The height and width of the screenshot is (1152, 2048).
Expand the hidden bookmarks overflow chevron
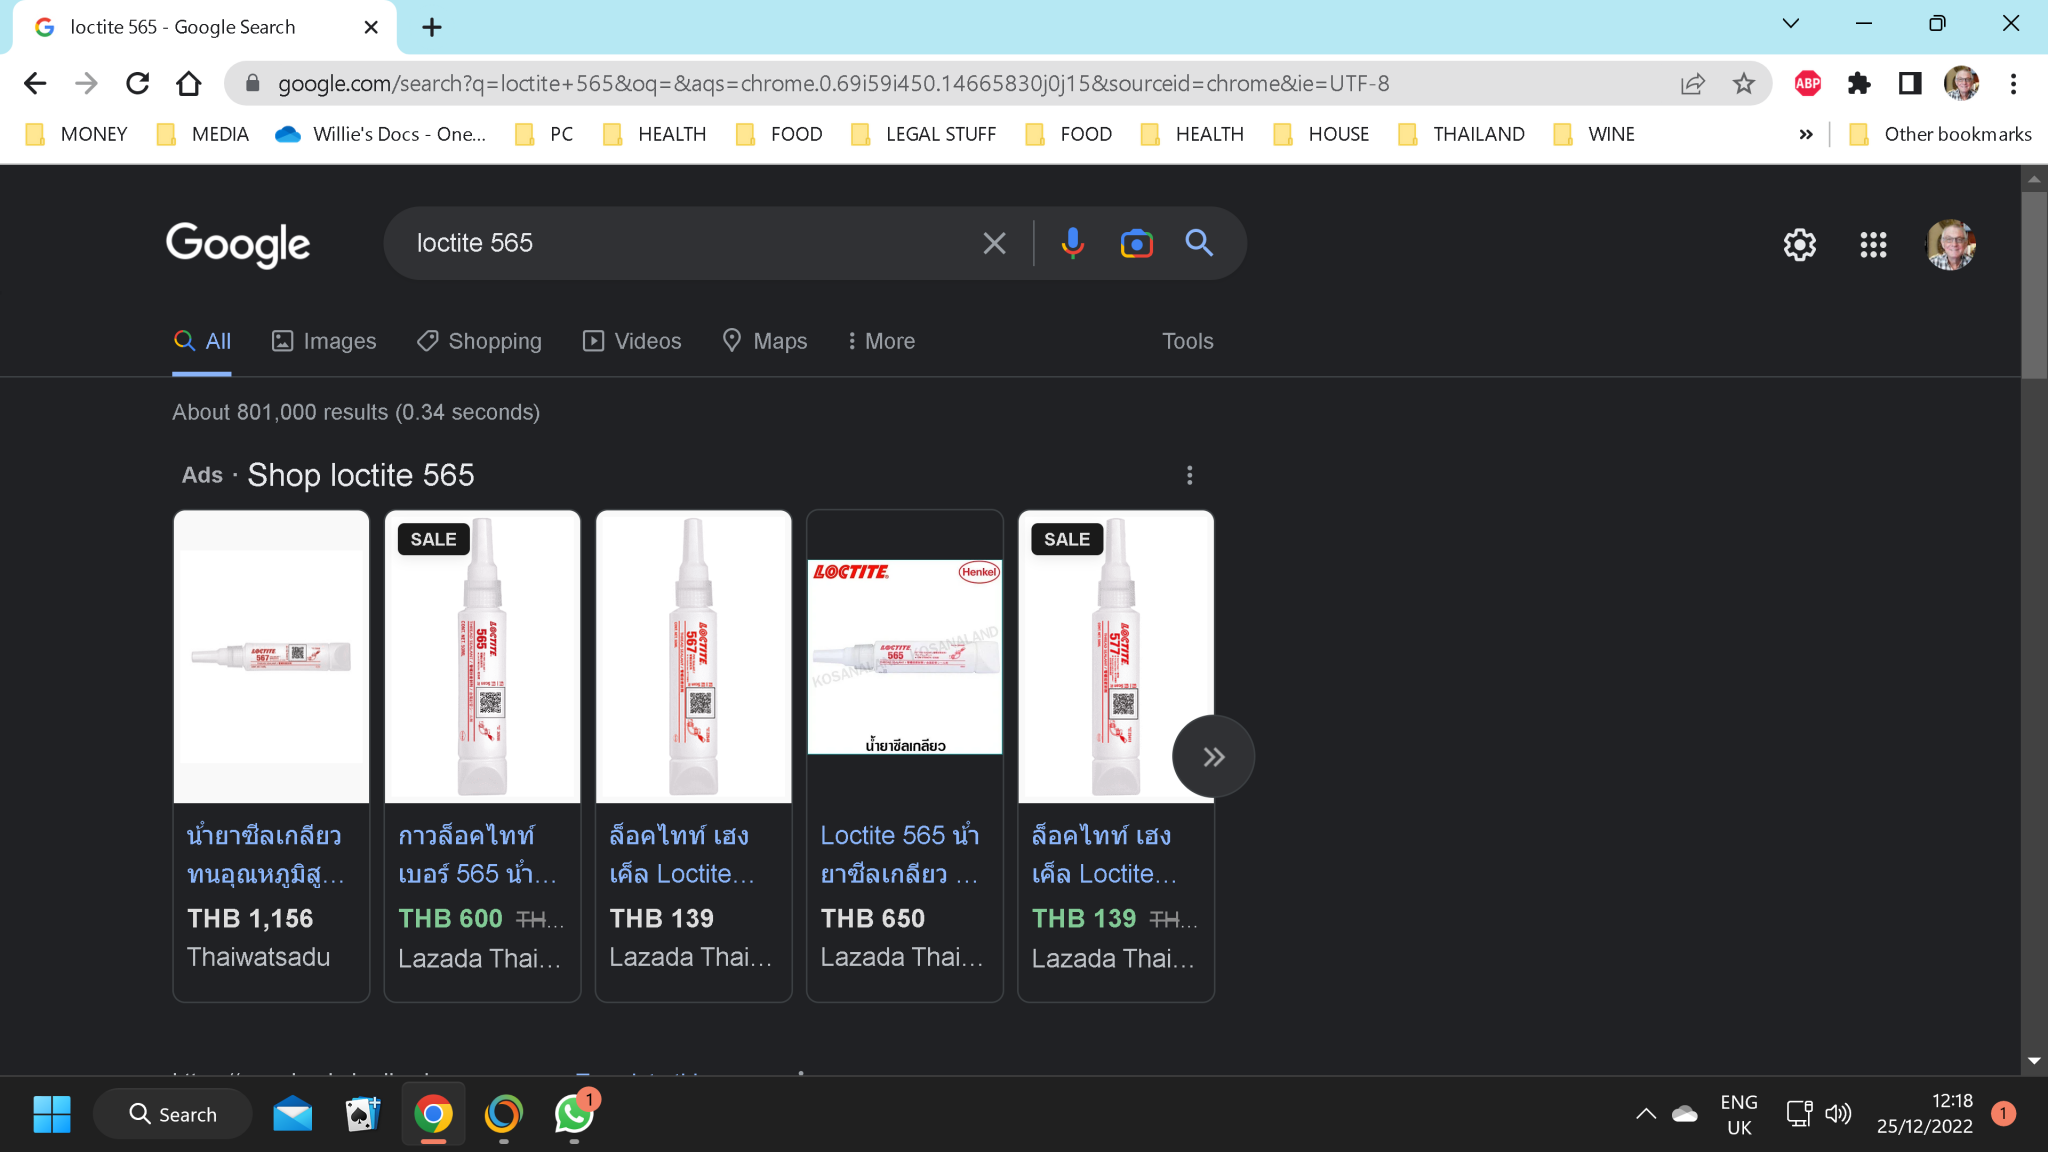point(1805,134)
